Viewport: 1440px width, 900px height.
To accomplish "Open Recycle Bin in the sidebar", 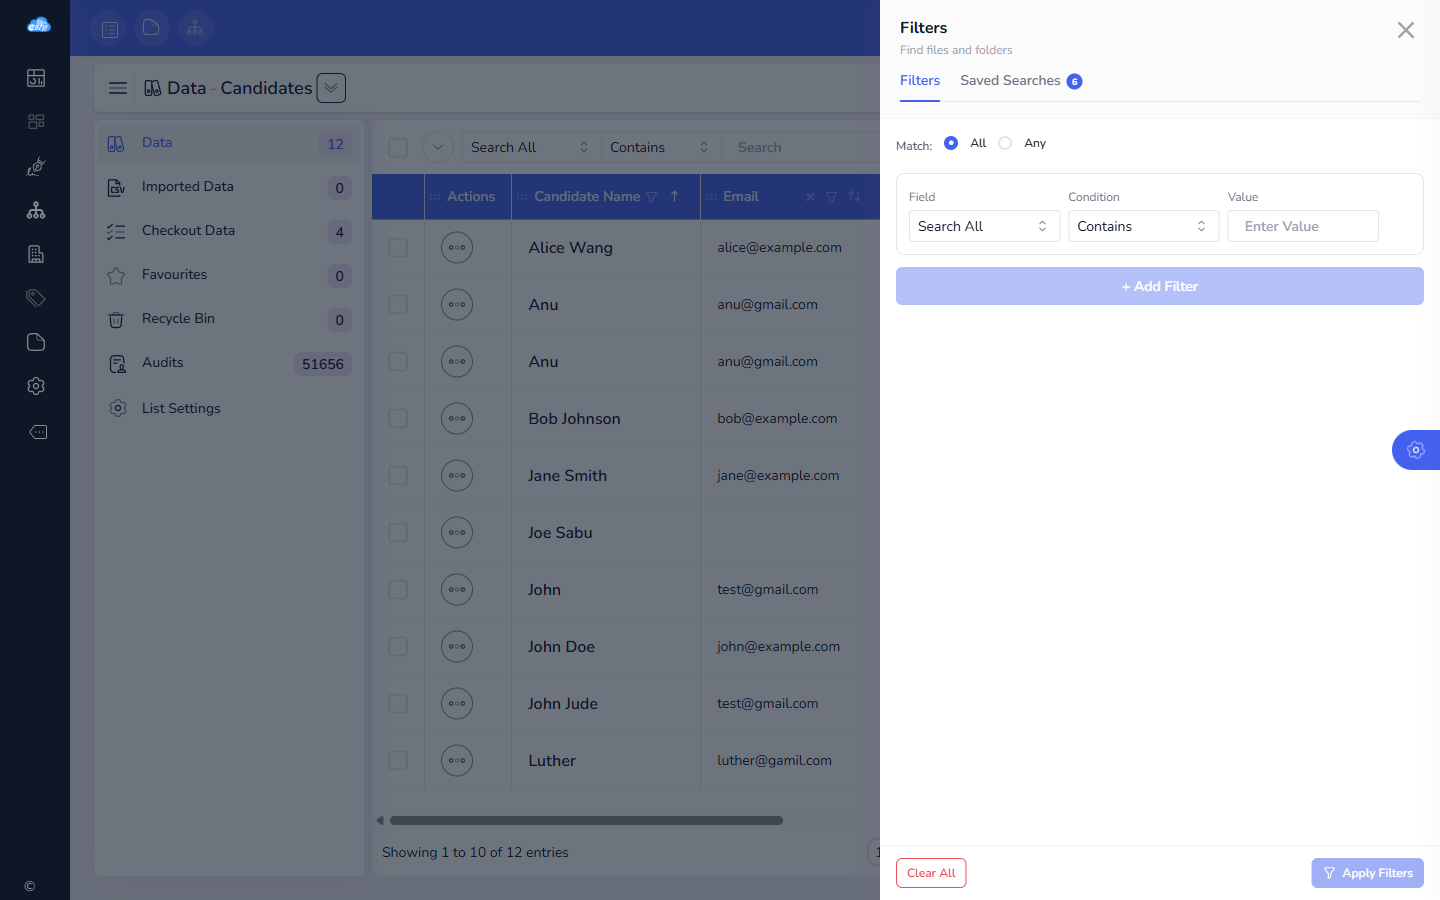I will tap(229, 319).
